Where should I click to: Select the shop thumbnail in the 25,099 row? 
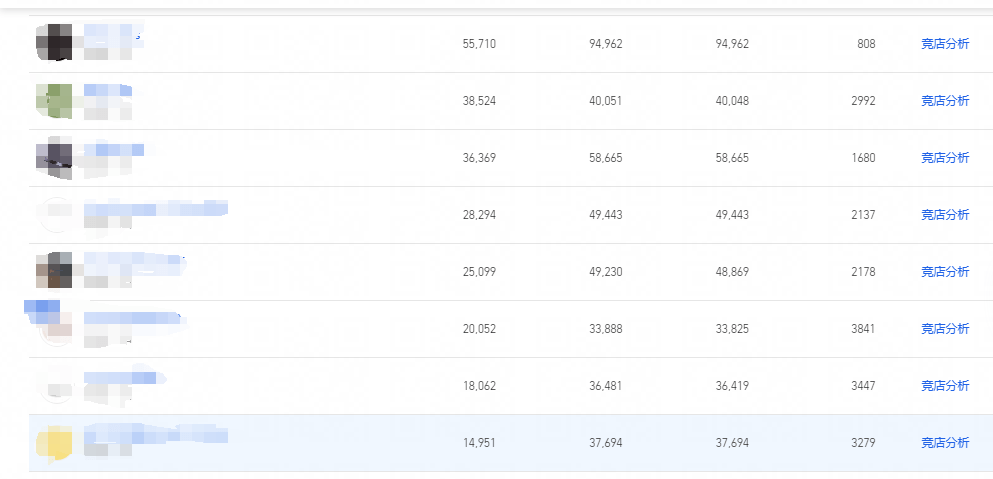click(54, 271)
